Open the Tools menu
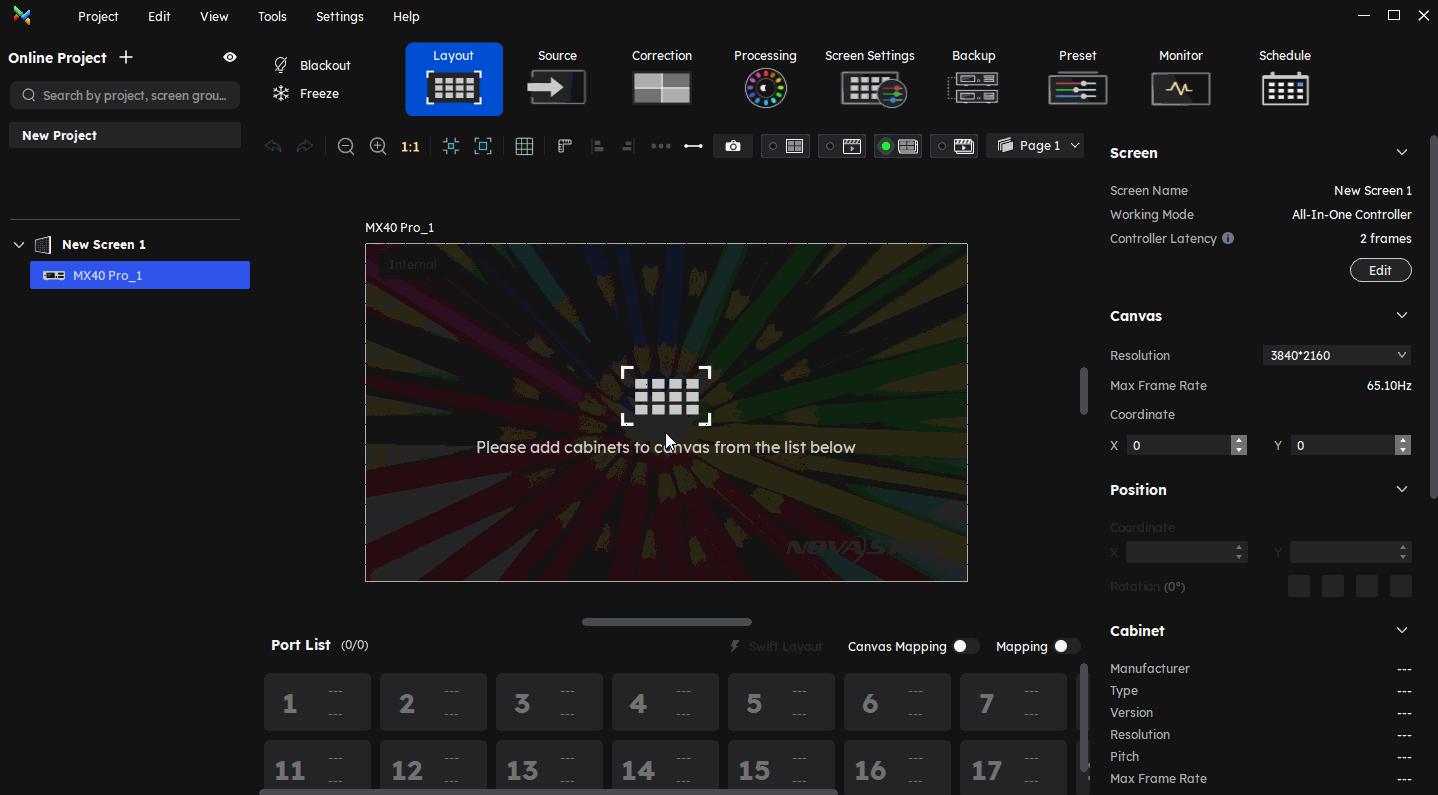The height and width of the screenshot is (795, 1438). point(272,16)
